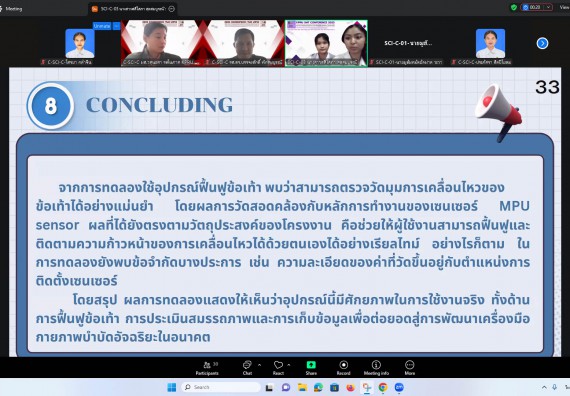Screen dimensions: 570x396
Task: Show next participants with the blue arrow
Action: [x=542, y=43]
